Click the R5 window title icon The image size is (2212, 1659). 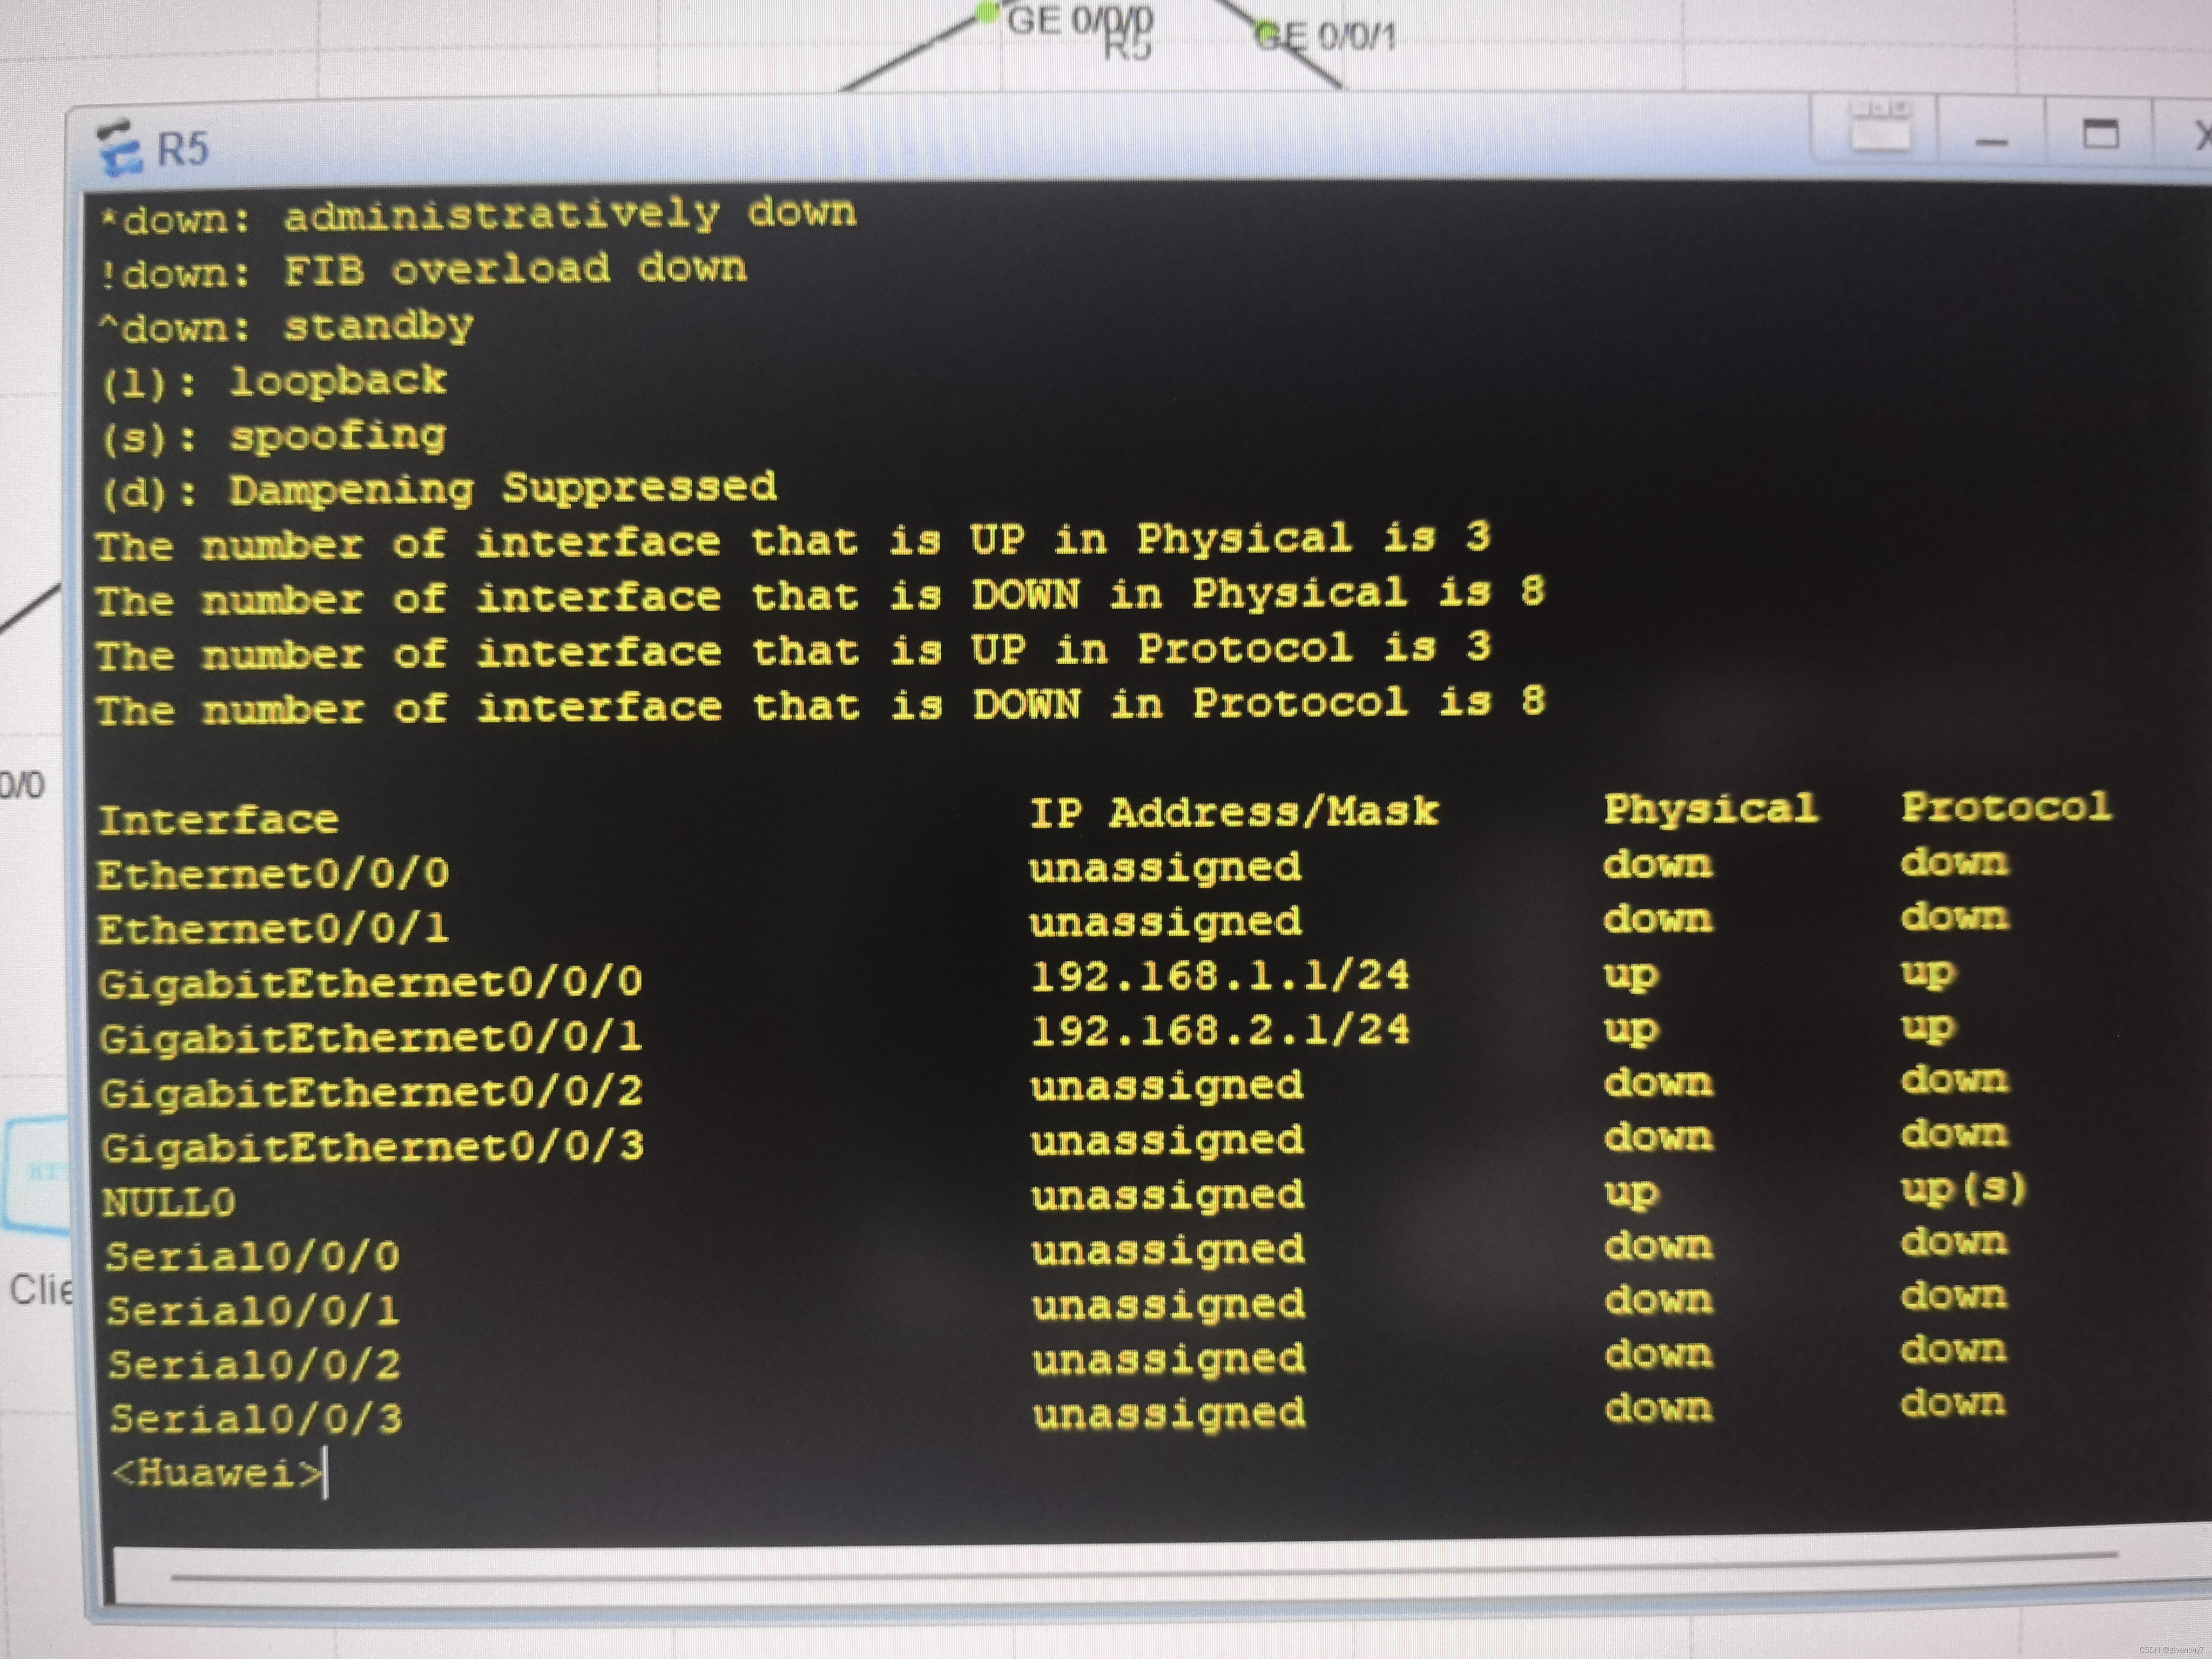pos(121,149)
